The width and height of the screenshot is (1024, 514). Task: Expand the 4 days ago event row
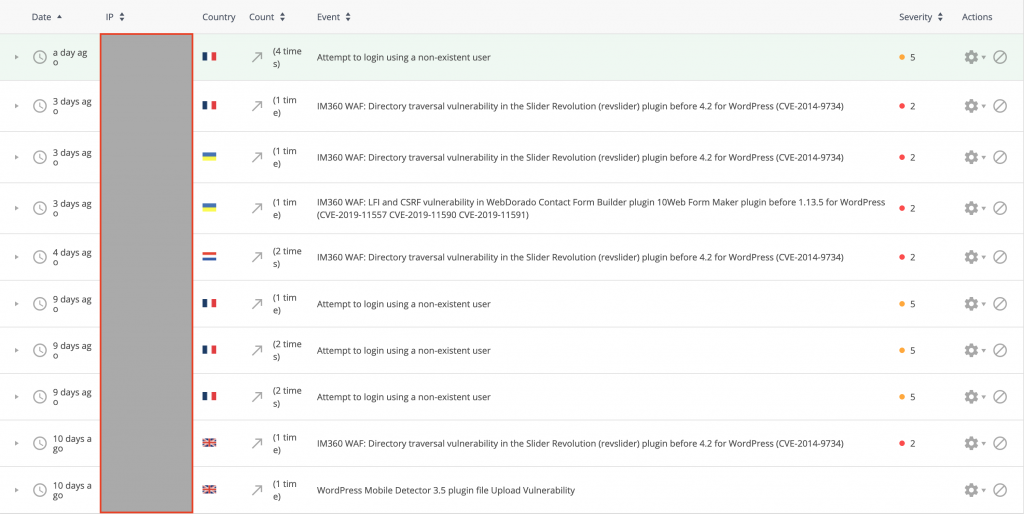coord(17,257)
